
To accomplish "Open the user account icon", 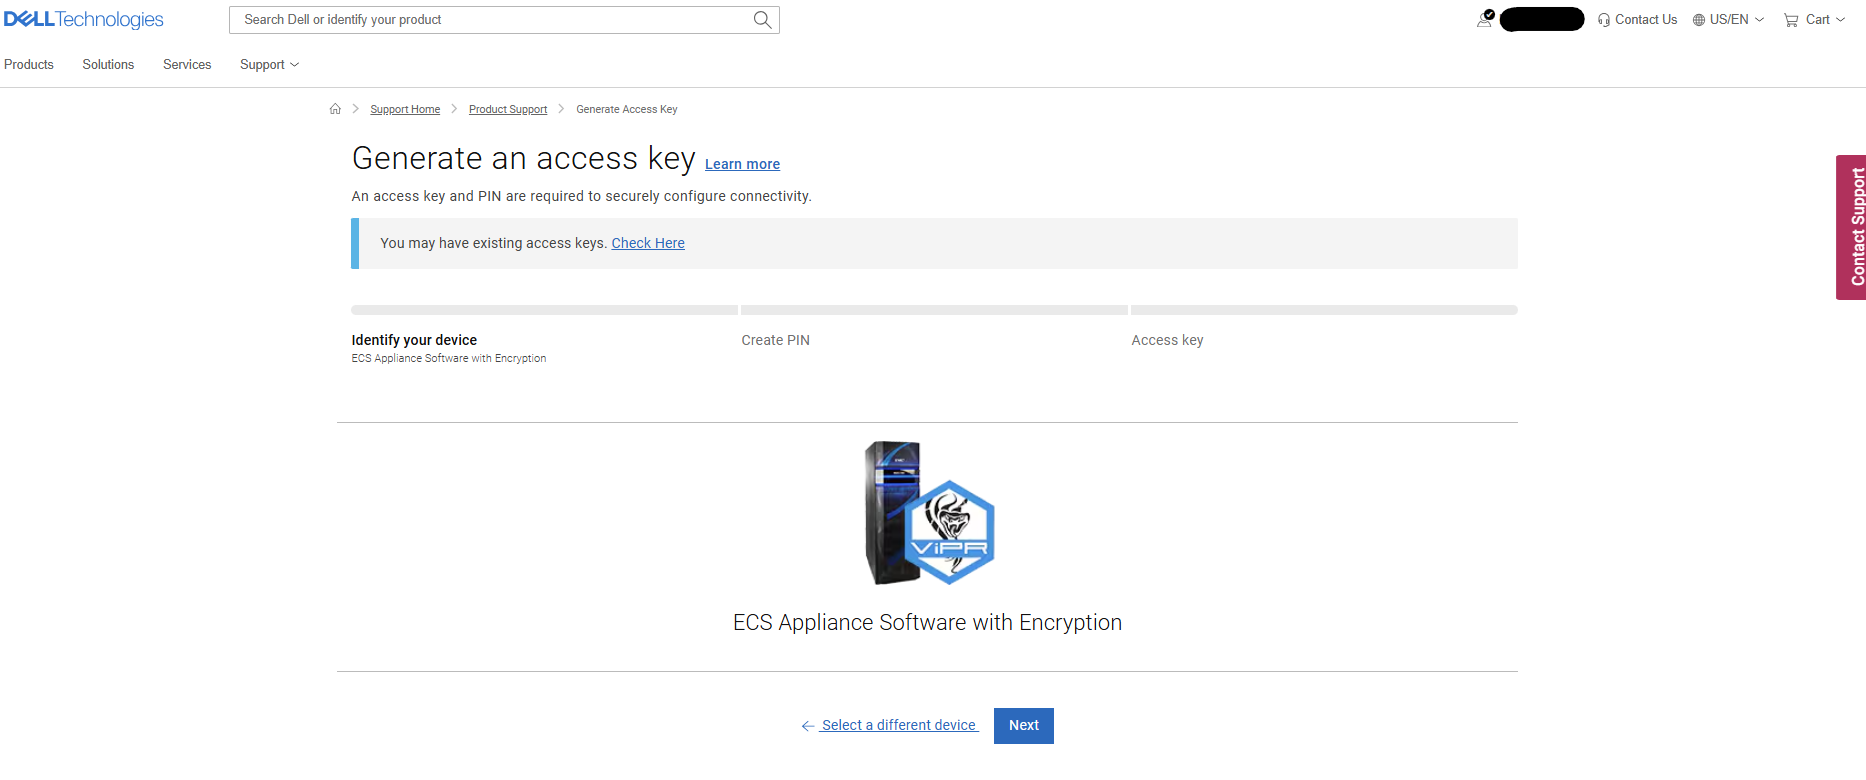I will click(x=1485, y=19).
